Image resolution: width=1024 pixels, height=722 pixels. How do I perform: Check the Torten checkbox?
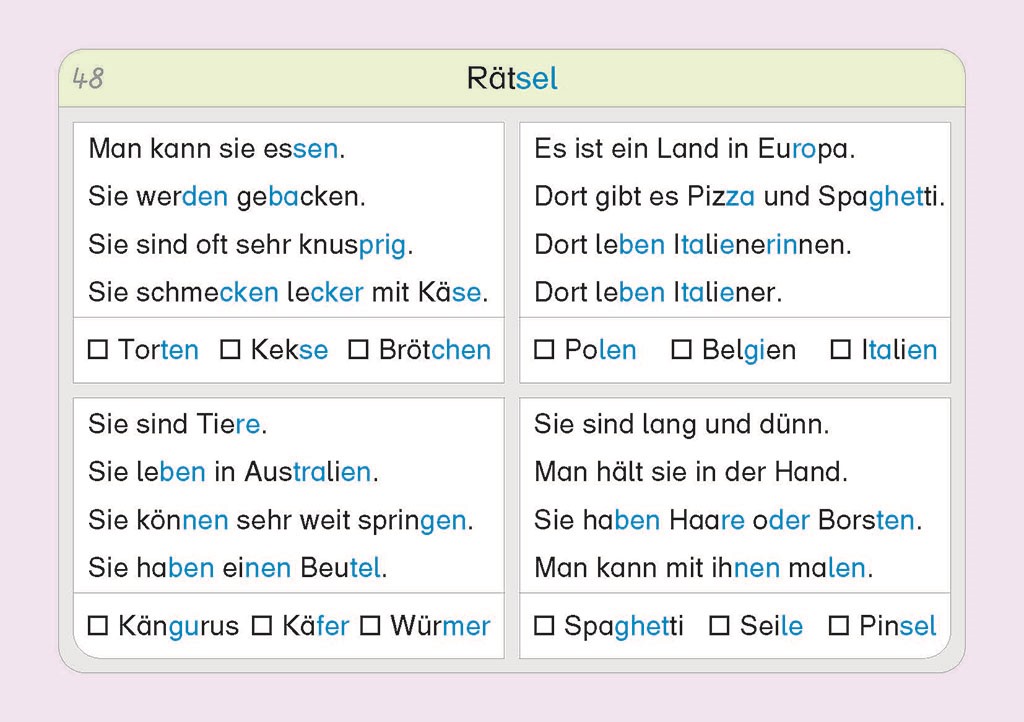(98, 350)
